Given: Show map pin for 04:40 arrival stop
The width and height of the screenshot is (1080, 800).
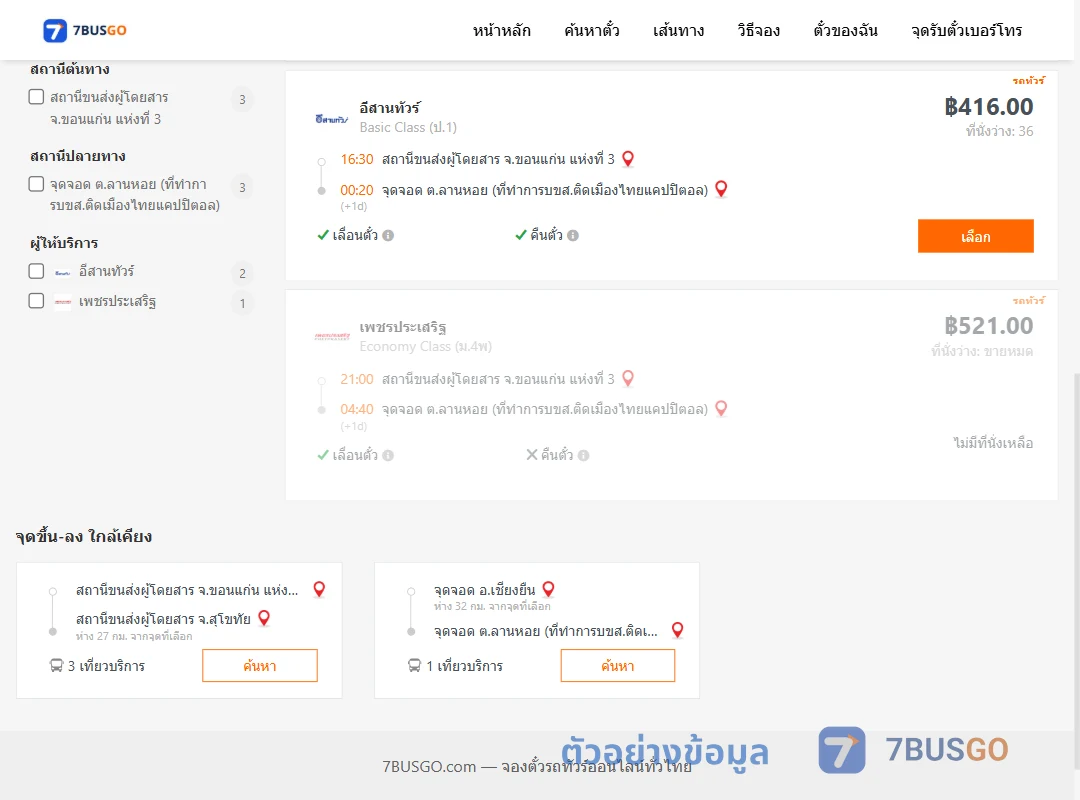Looking at the screenshot, I should [x=721, y=409].
